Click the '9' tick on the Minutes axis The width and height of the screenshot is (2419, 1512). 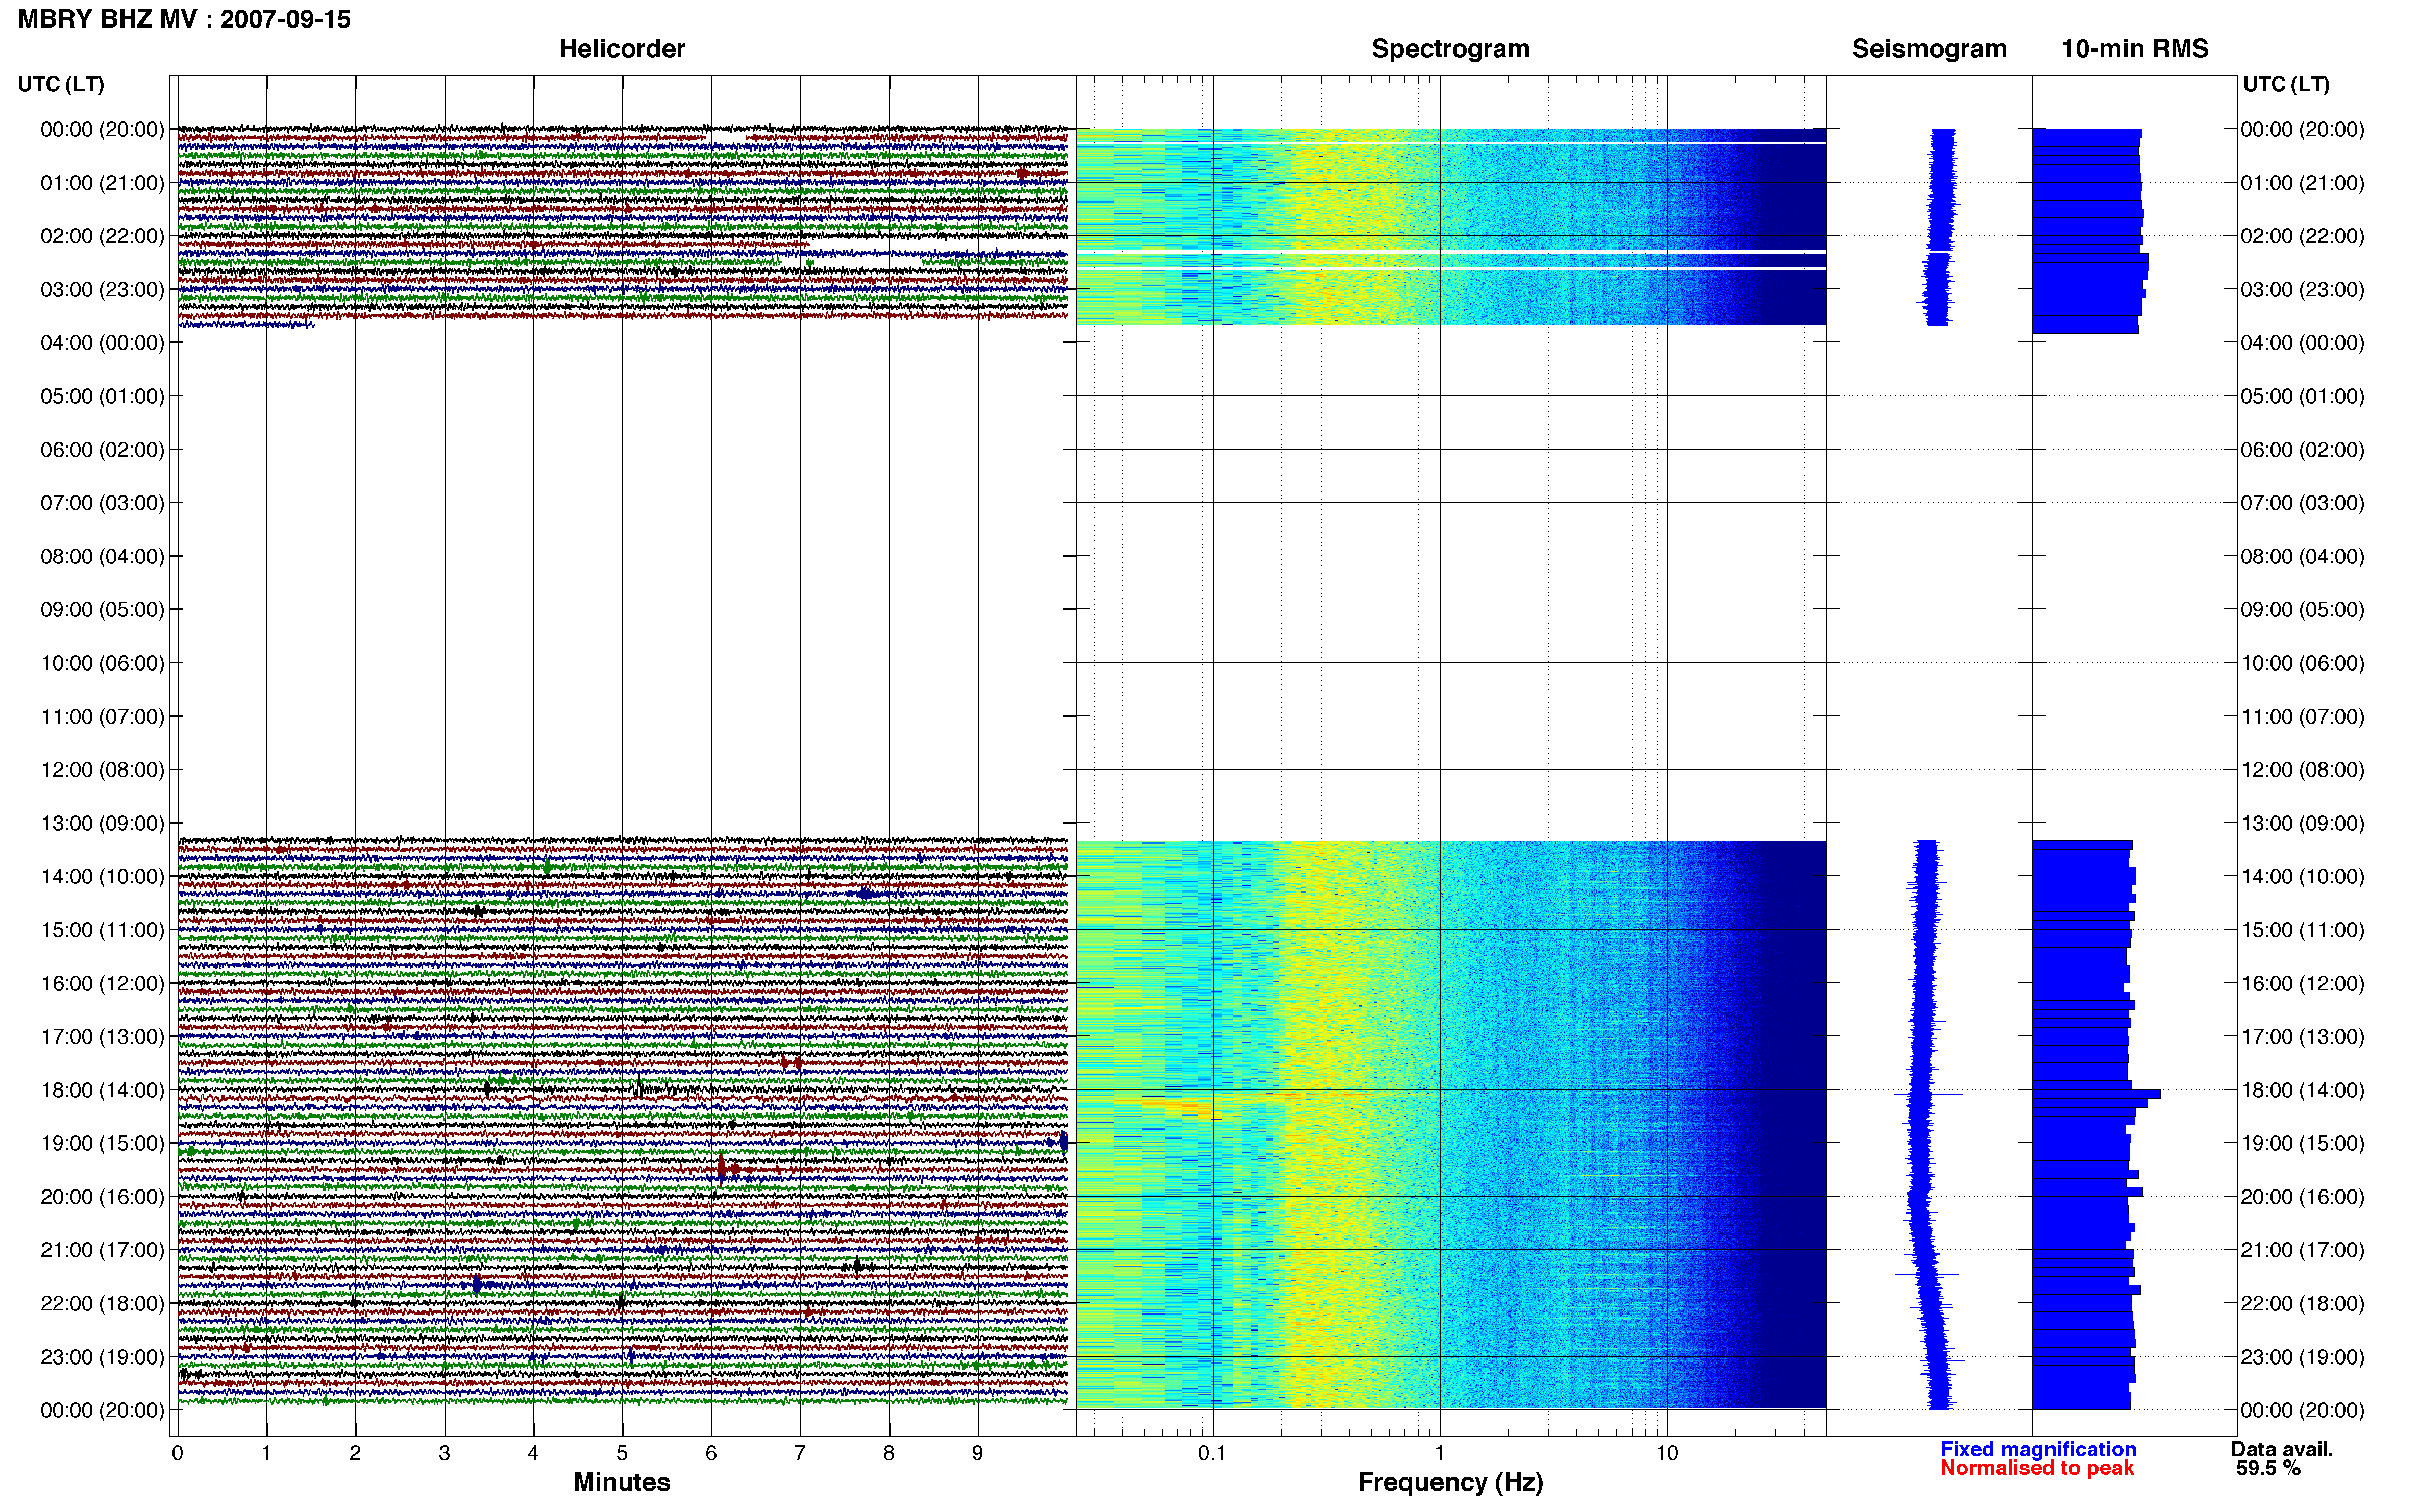coord(977,1453)
